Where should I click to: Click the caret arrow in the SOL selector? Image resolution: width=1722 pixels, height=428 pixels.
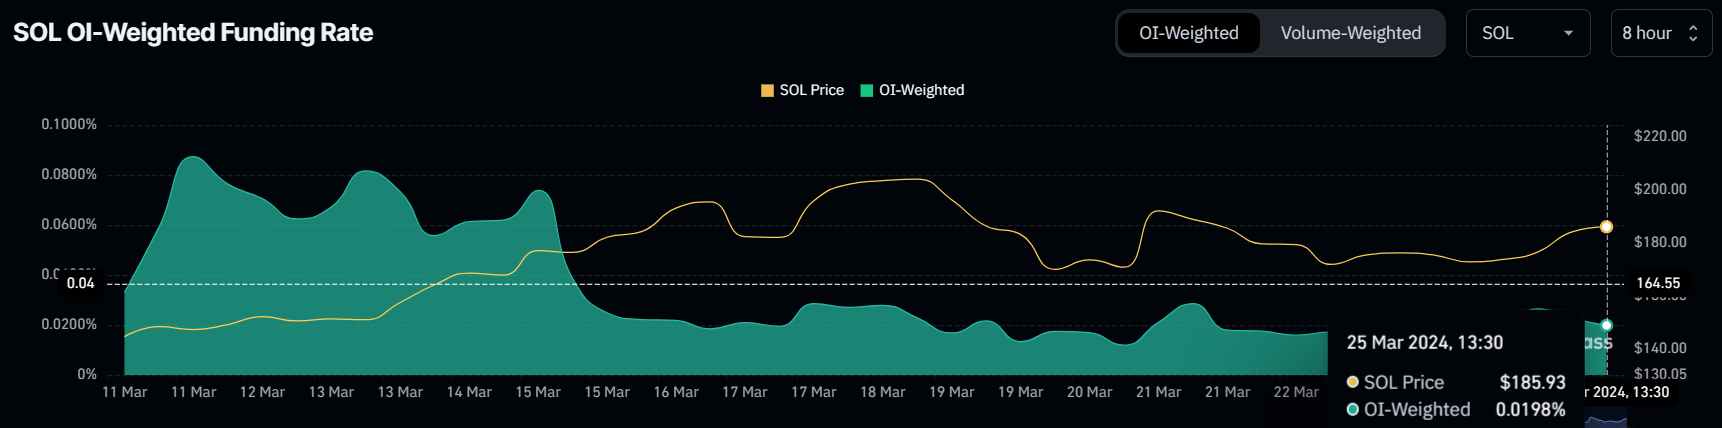click(x=1568, y=33)
